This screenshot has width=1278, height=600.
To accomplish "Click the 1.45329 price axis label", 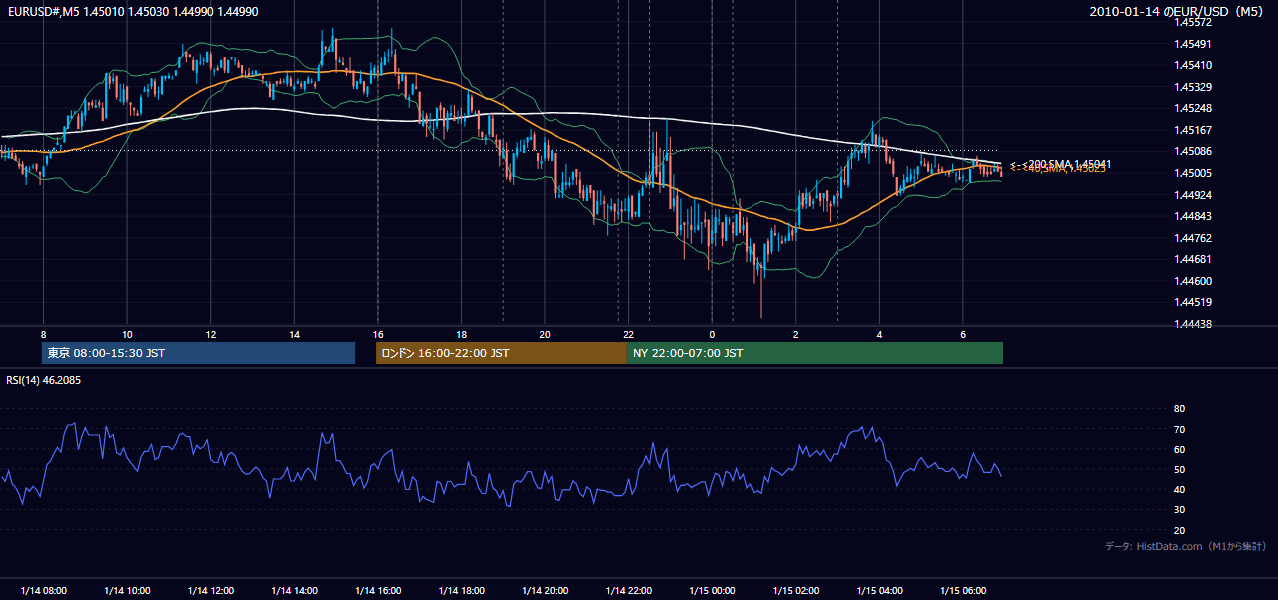I will tap(1193, 87).
